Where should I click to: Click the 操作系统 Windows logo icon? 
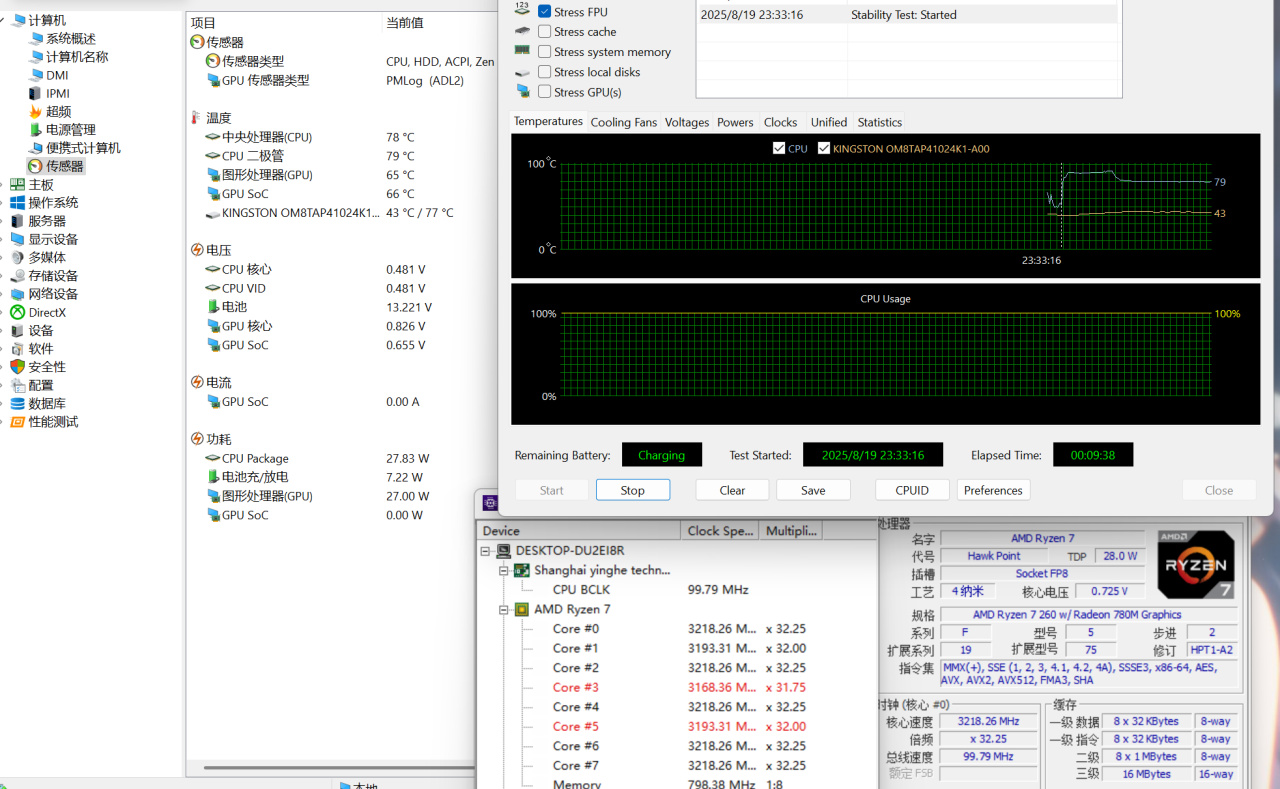(18, 203)
